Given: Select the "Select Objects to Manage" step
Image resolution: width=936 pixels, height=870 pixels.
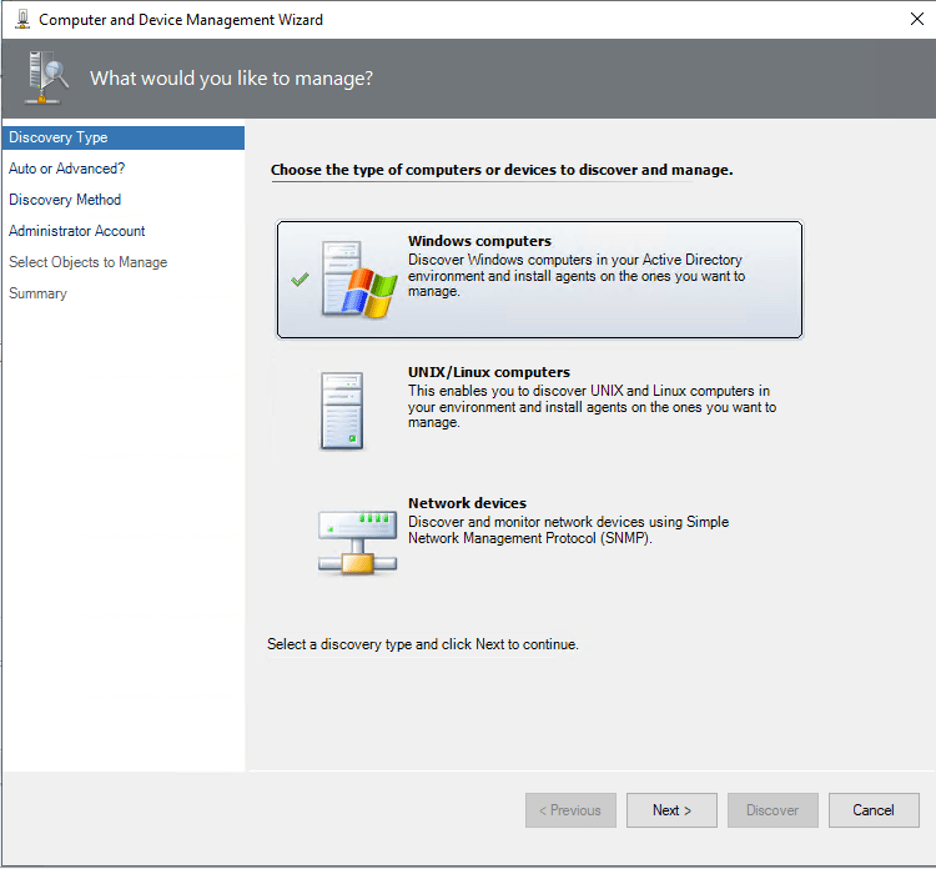Looking at the screenshot, I should point(88,262).
